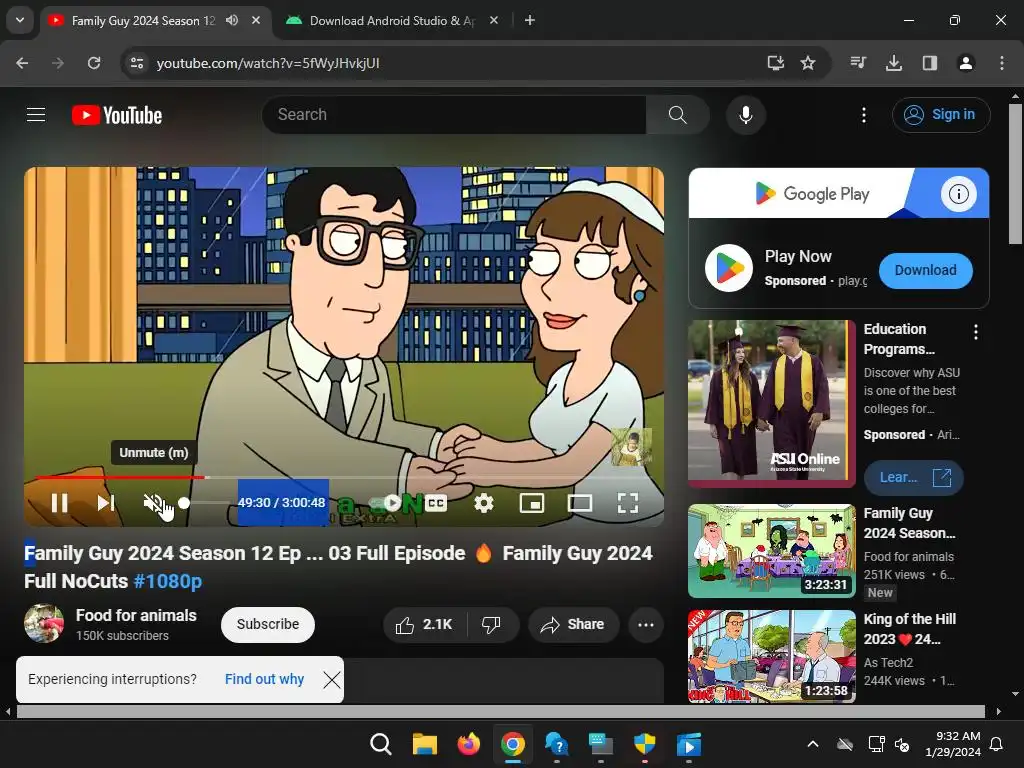
Task: Click the page vertical scrollbar
Action: pos(1015,174)
